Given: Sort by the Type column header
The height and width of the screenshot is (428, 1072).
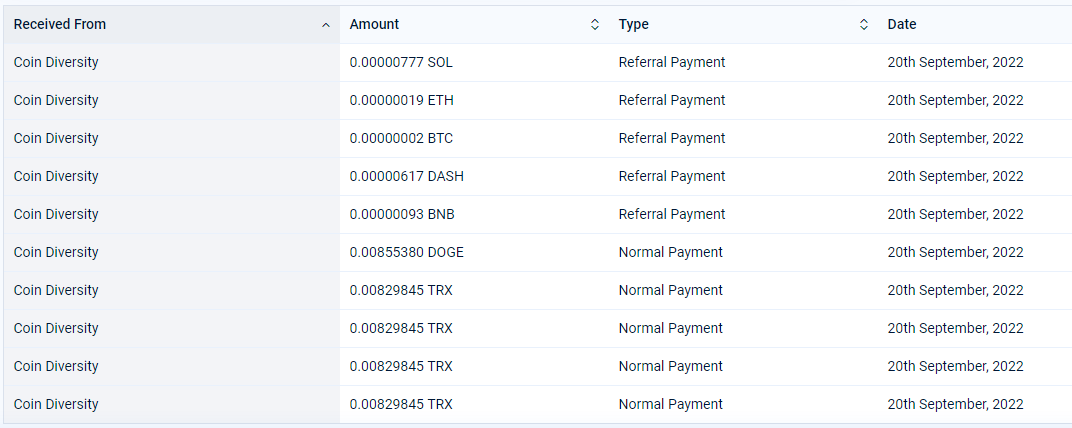Looking at the screenshot, I should [x=743, y=25].
